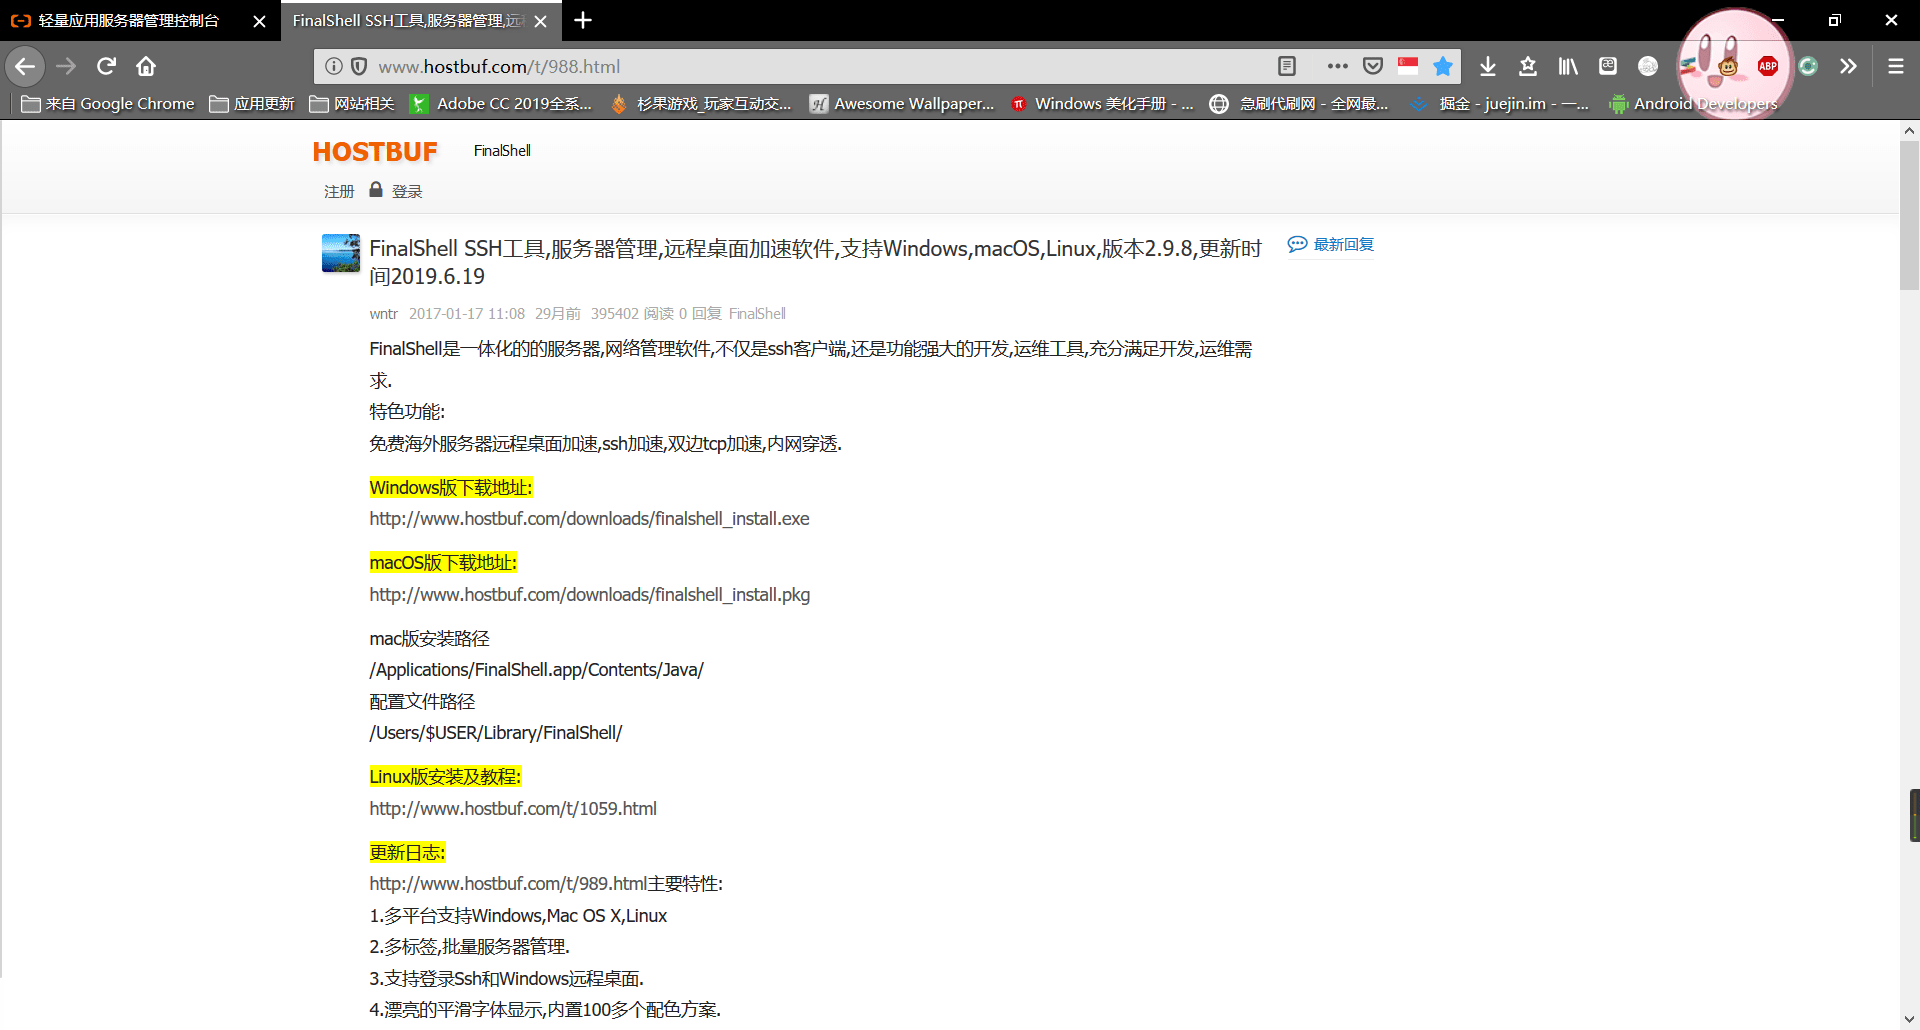Go to the Home page icon
Viewport: 1920px width, 1030px height.
pyautogui.click(x=146, y=66)
